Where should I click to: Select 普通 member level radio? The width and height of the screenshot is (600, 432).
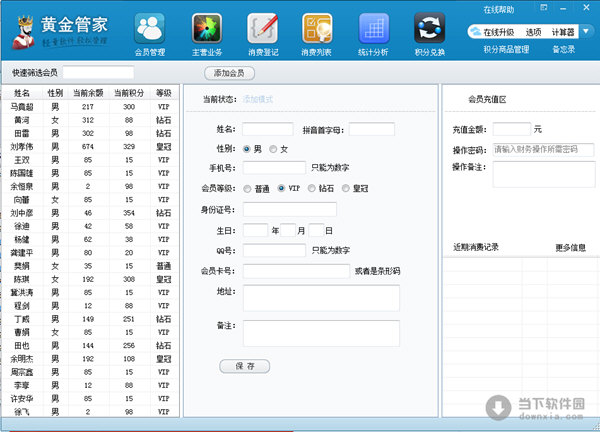246,188
